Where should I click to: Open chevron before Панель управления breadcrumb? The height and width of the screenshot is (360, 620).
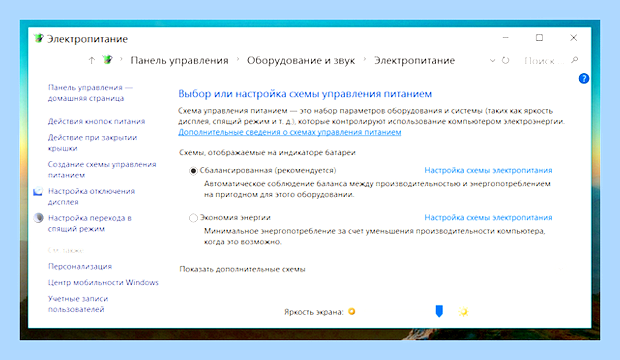[x=121, y=60]
